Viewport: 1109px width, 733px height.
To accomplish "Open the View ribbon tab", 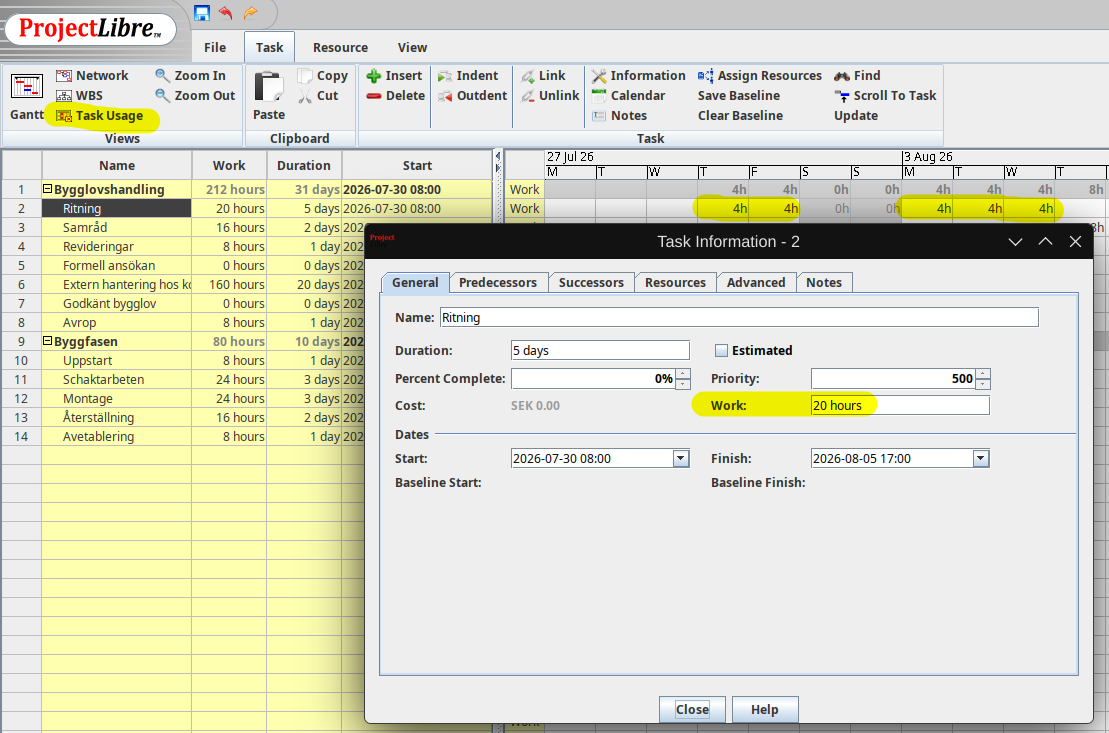I will tap(412, 47).
